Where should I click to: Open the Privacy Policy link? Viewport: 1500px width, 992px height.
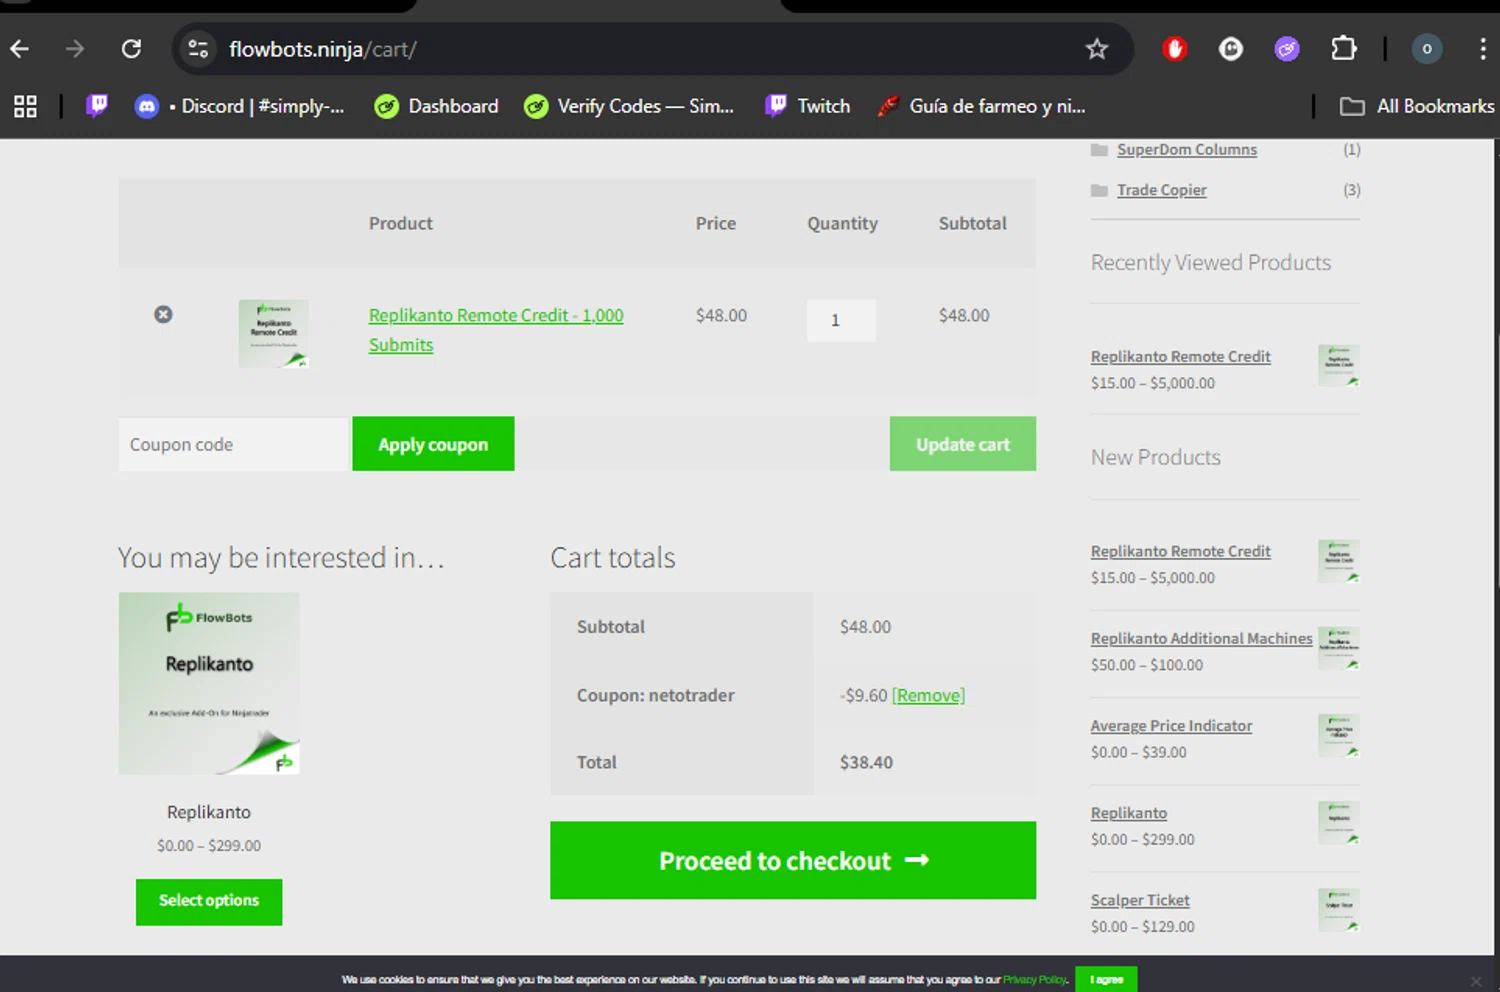tap(1035, 980)
